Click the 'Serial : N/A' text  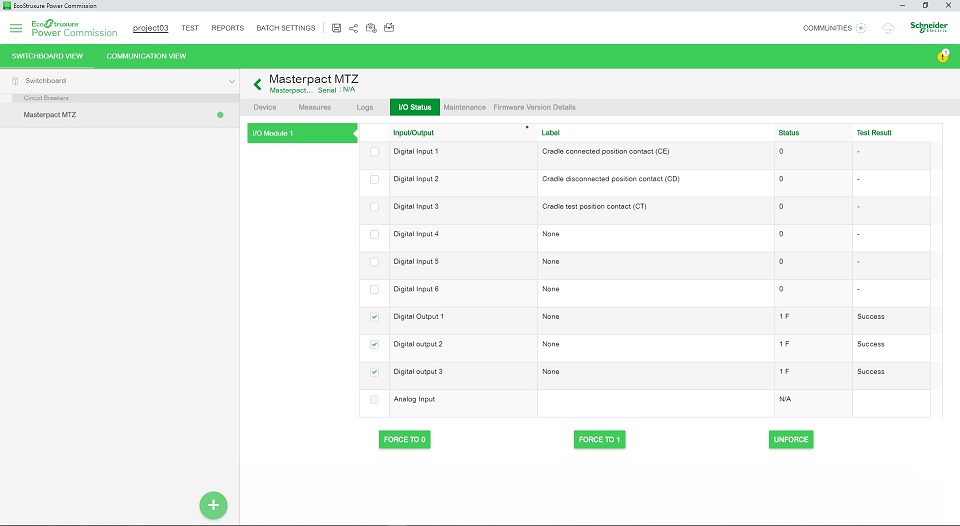(x=336, y=90)
